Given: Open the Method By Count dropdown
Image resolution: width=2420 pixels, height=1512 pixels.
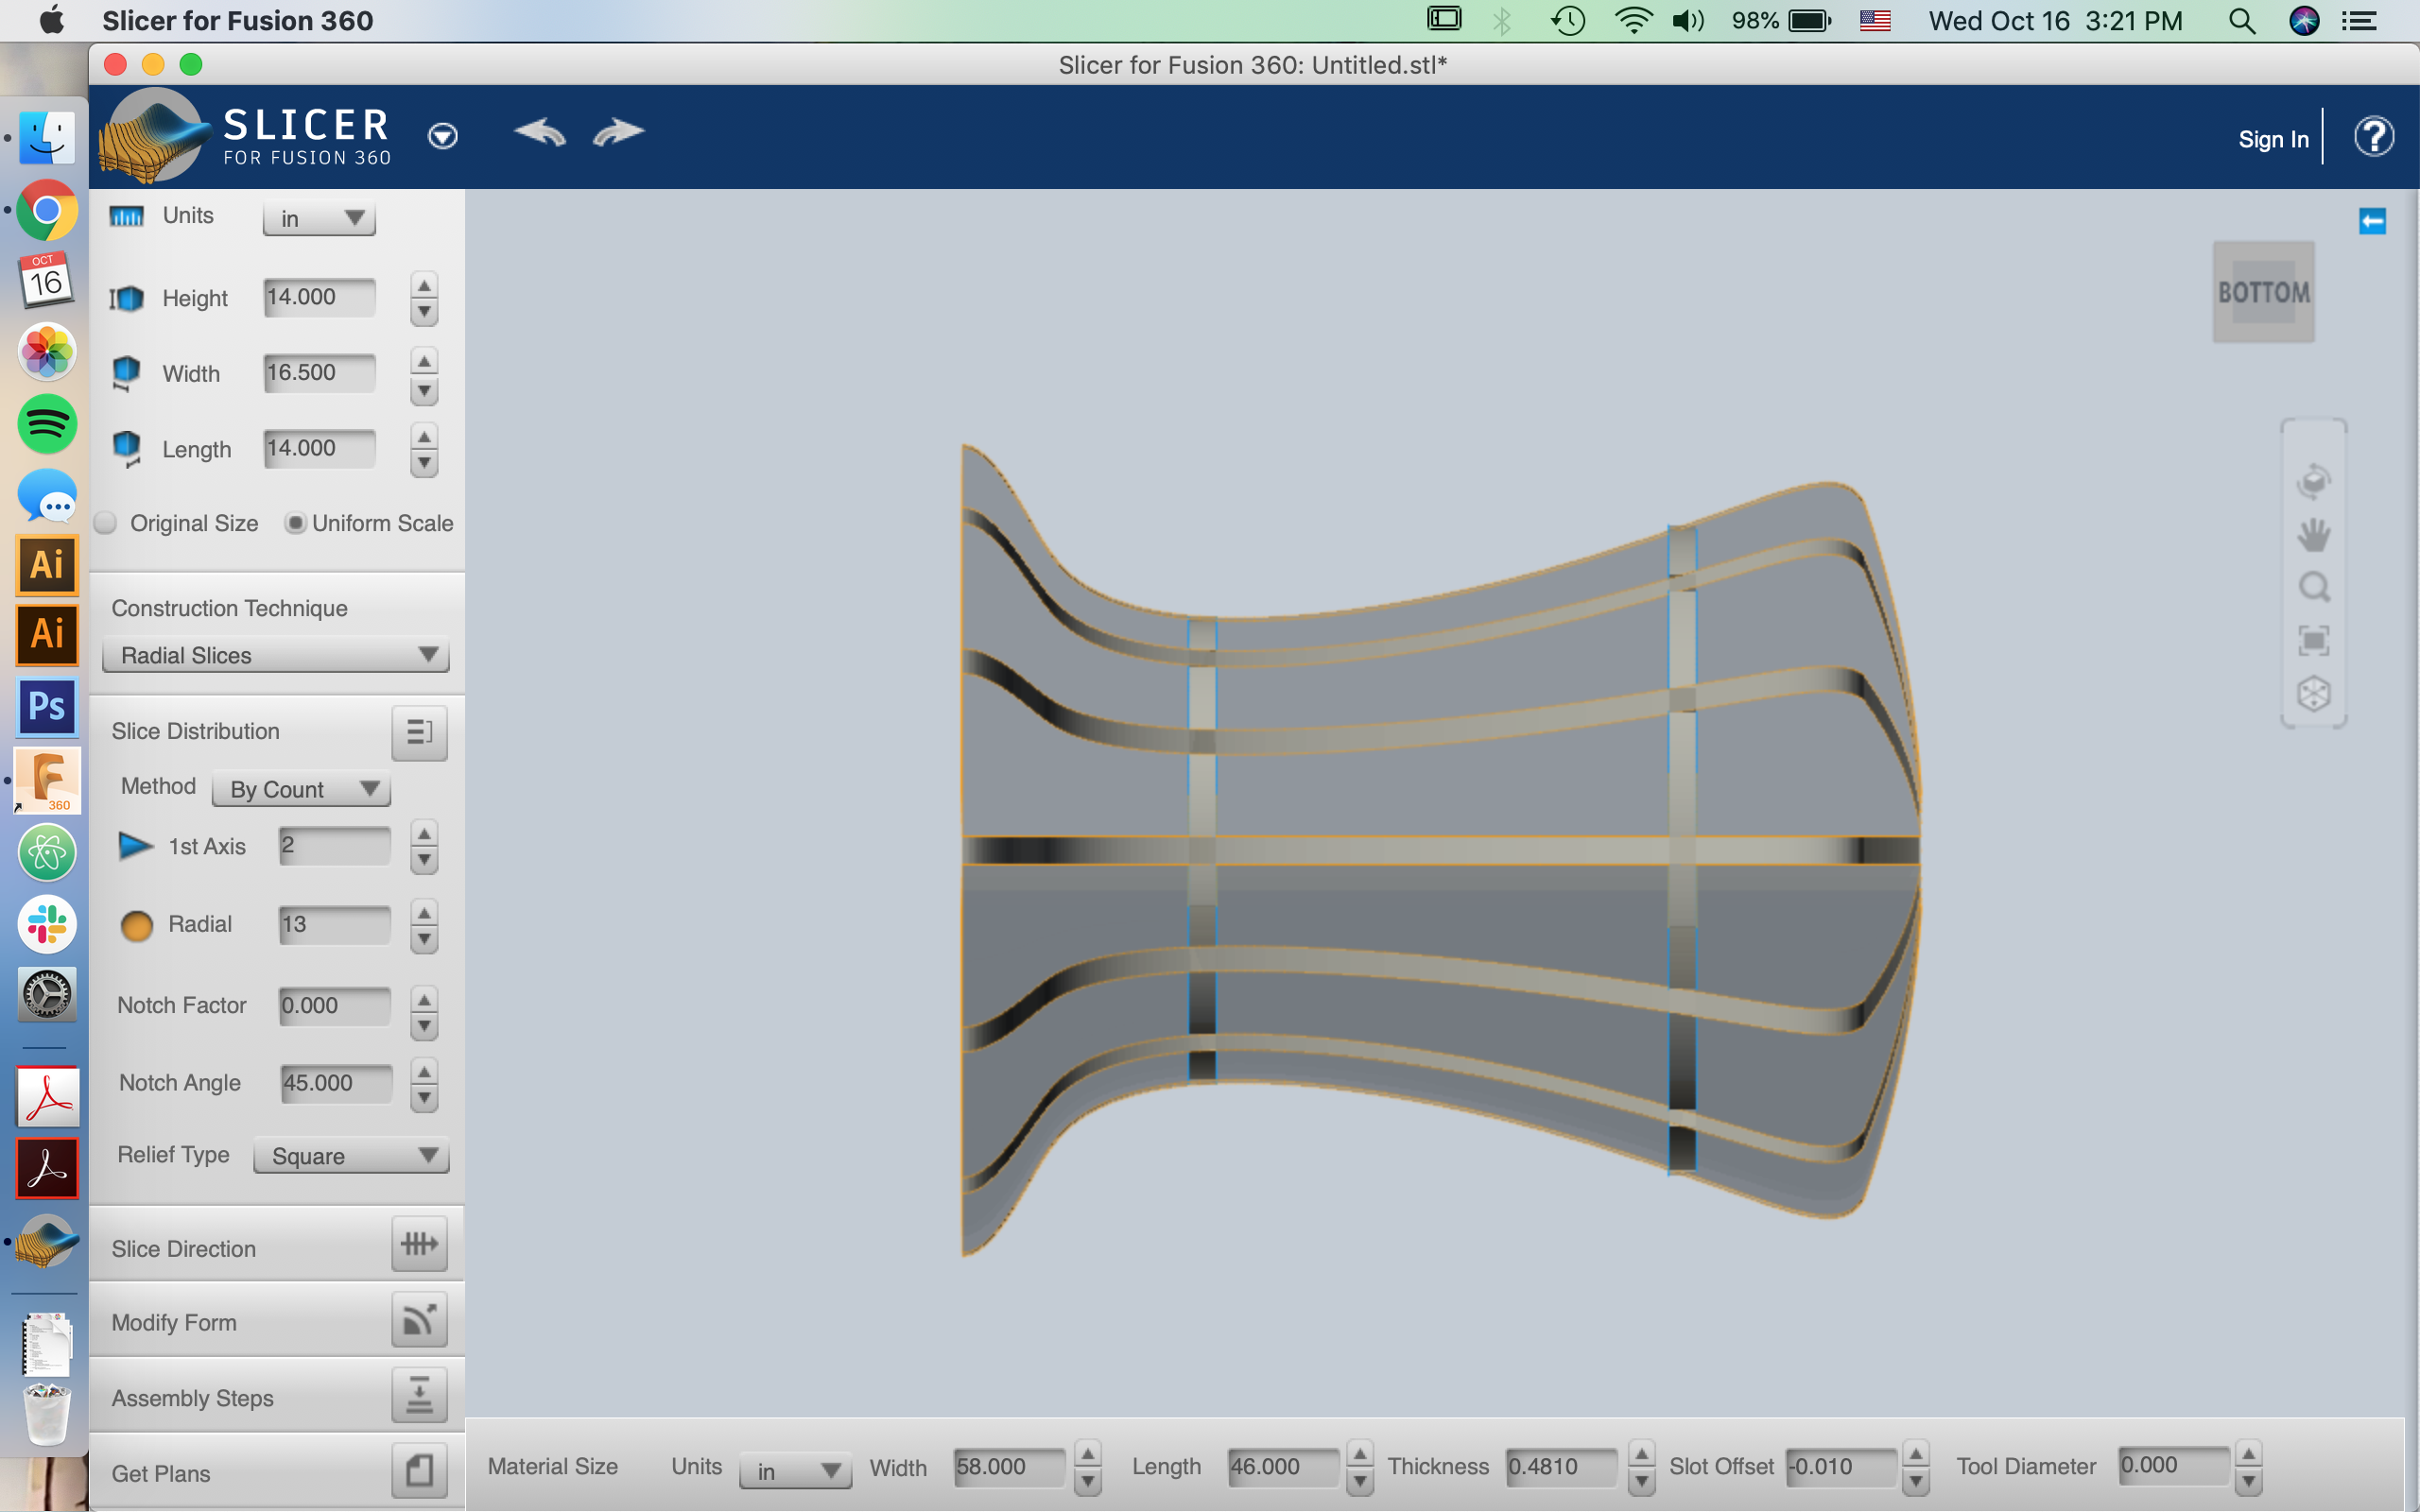Looking at the screenshot, I should pyautogui.click(x=301, y=789).
